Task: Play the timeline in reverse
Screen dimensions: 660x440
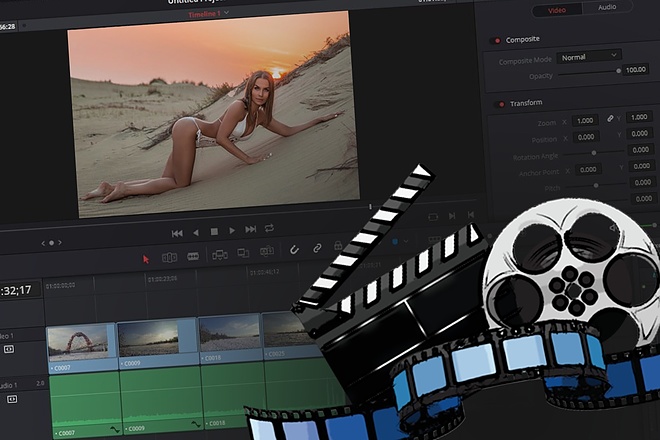Action: [x=196, y=232]
